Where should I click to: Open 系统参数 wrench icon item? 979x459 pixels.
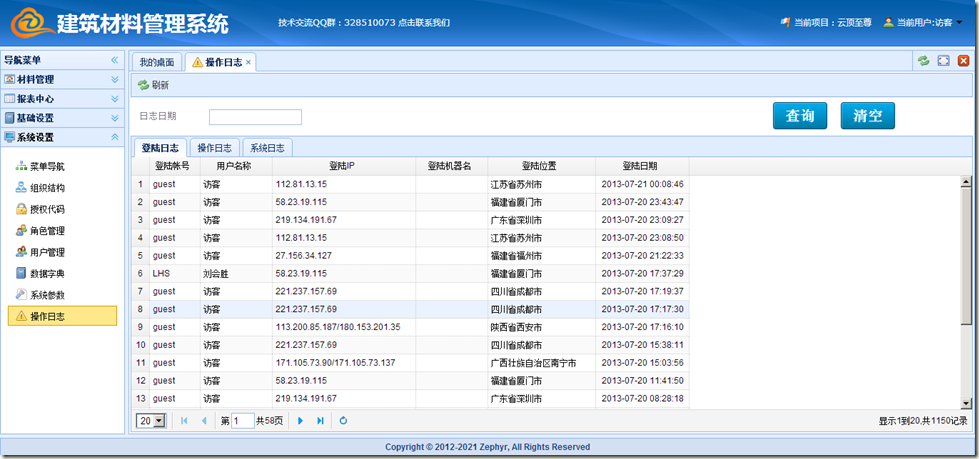[21, 295]
